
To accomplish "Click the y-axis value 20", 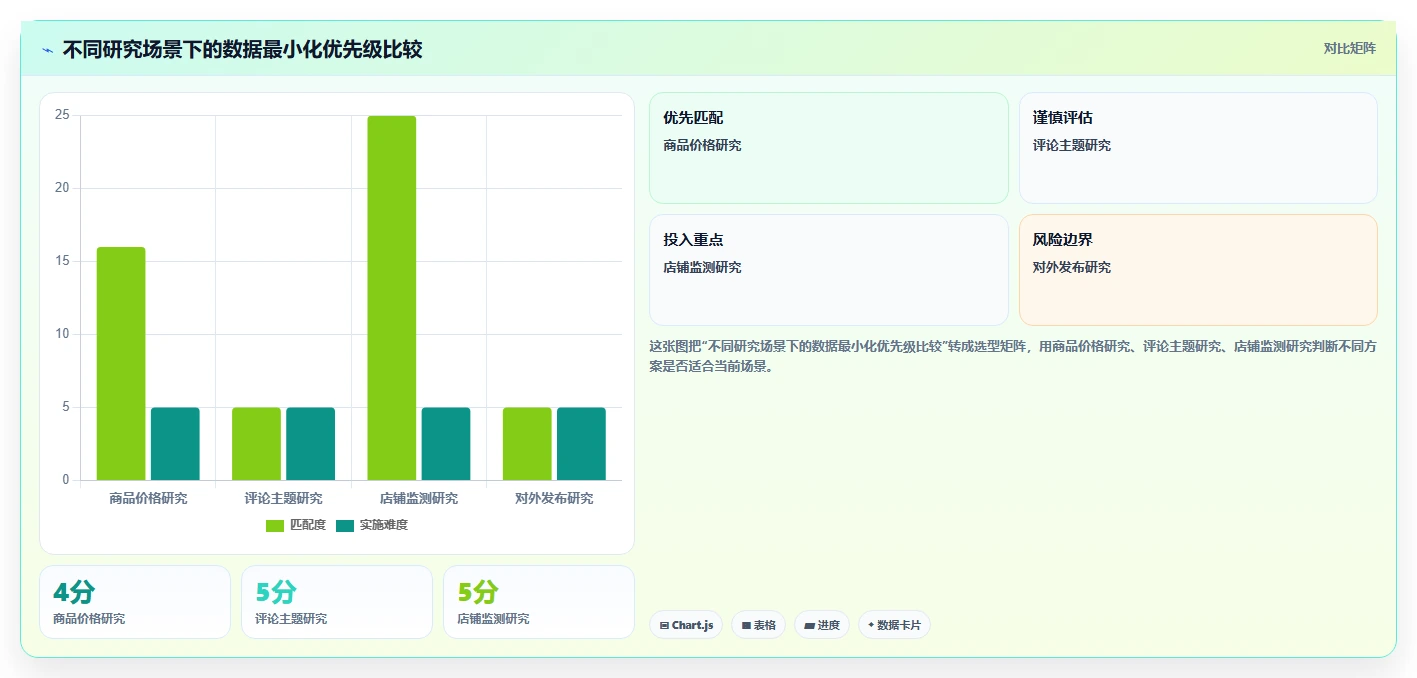I will click(x=62, y=188).
